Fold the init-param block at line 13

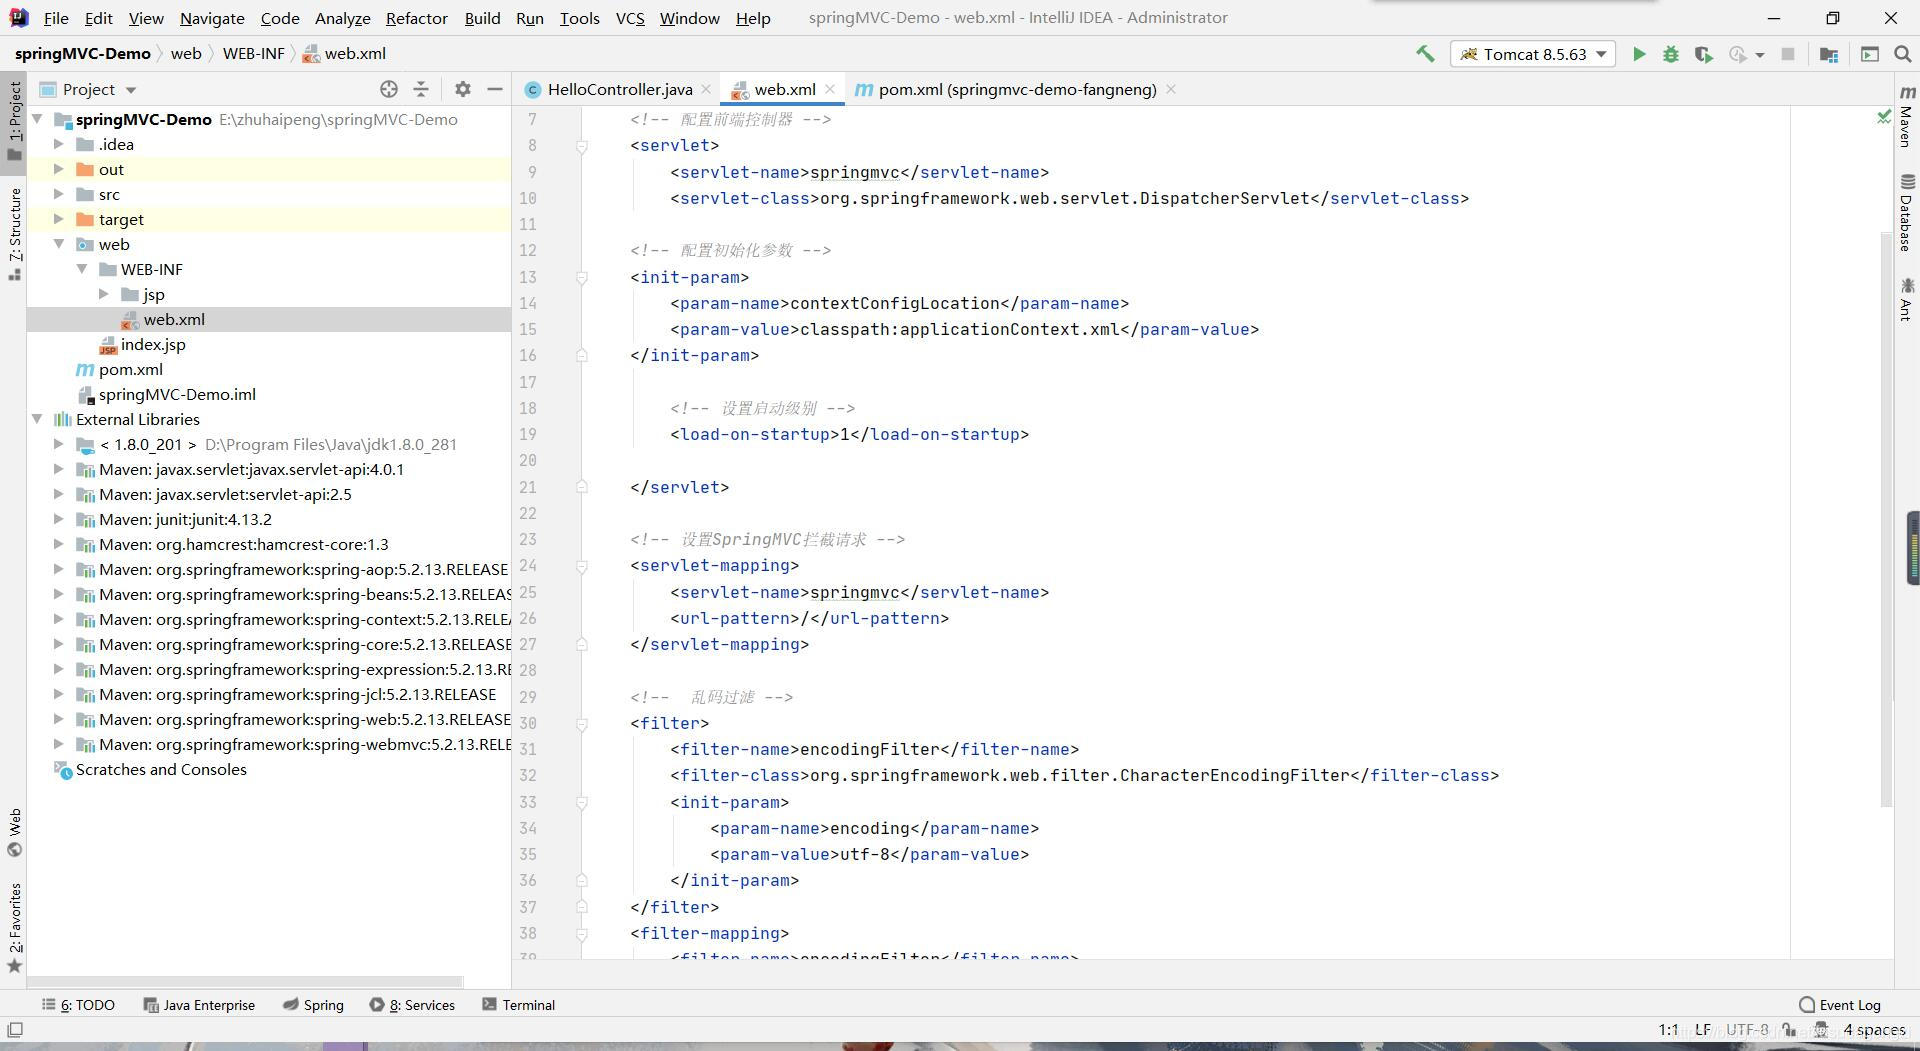click(581, 277)
